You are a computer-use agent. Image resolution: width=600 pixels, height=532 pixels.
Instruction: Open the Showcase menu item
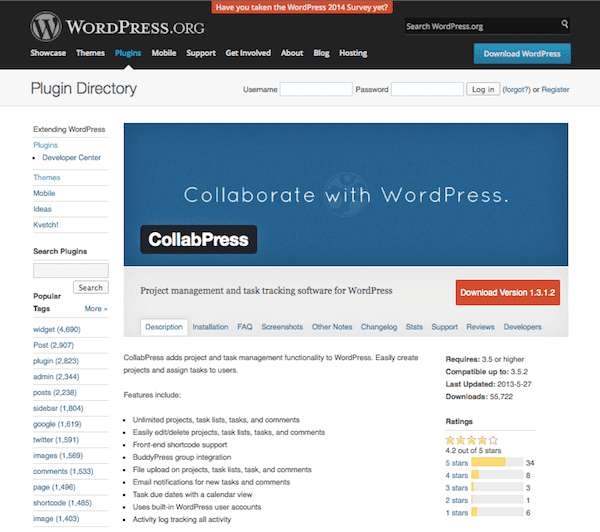tap(48, 53)
